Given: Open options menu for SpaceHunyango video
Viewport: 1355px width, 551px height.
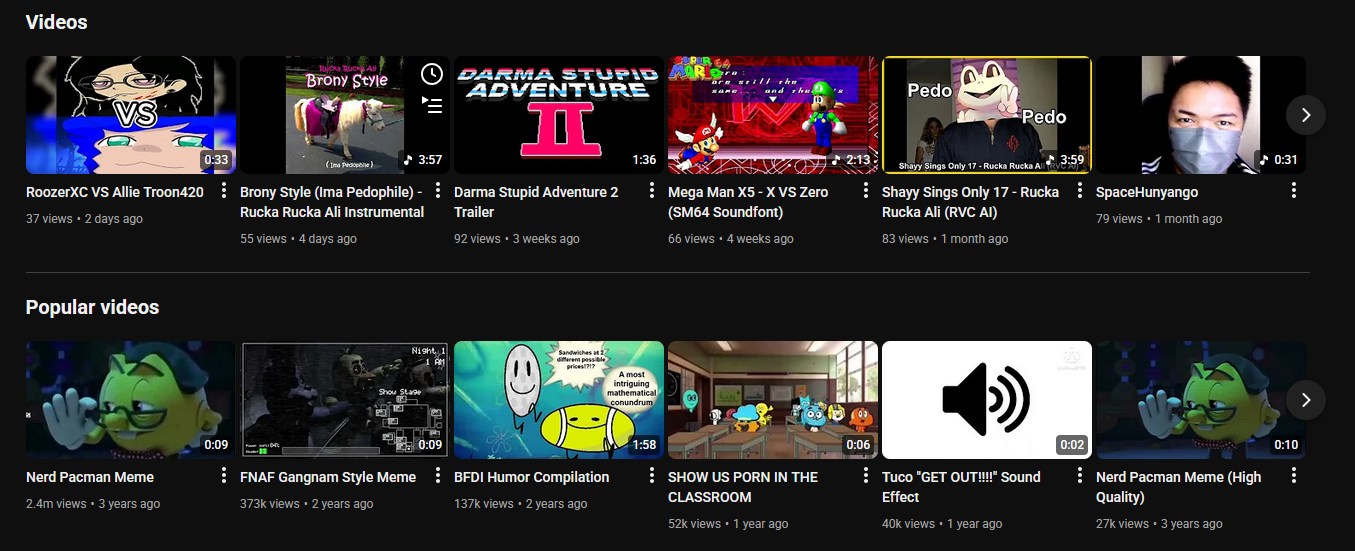Looking at the screenshot, I should (1293, 190).
